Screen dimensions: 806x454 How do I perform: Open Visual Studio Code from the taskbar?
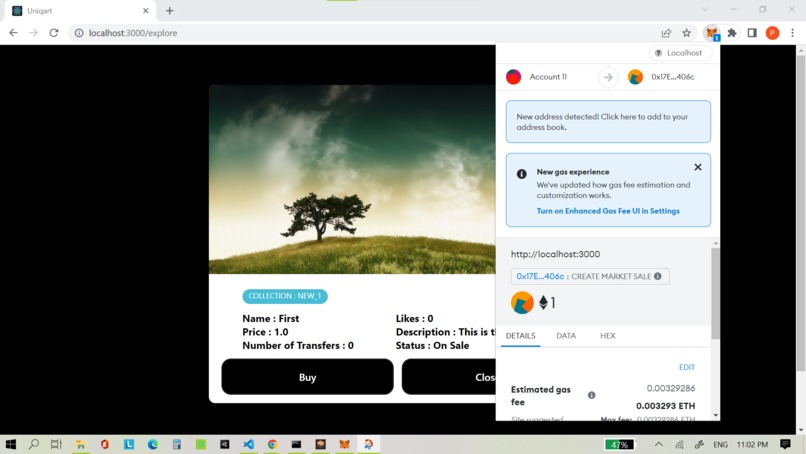pos(248,444)
